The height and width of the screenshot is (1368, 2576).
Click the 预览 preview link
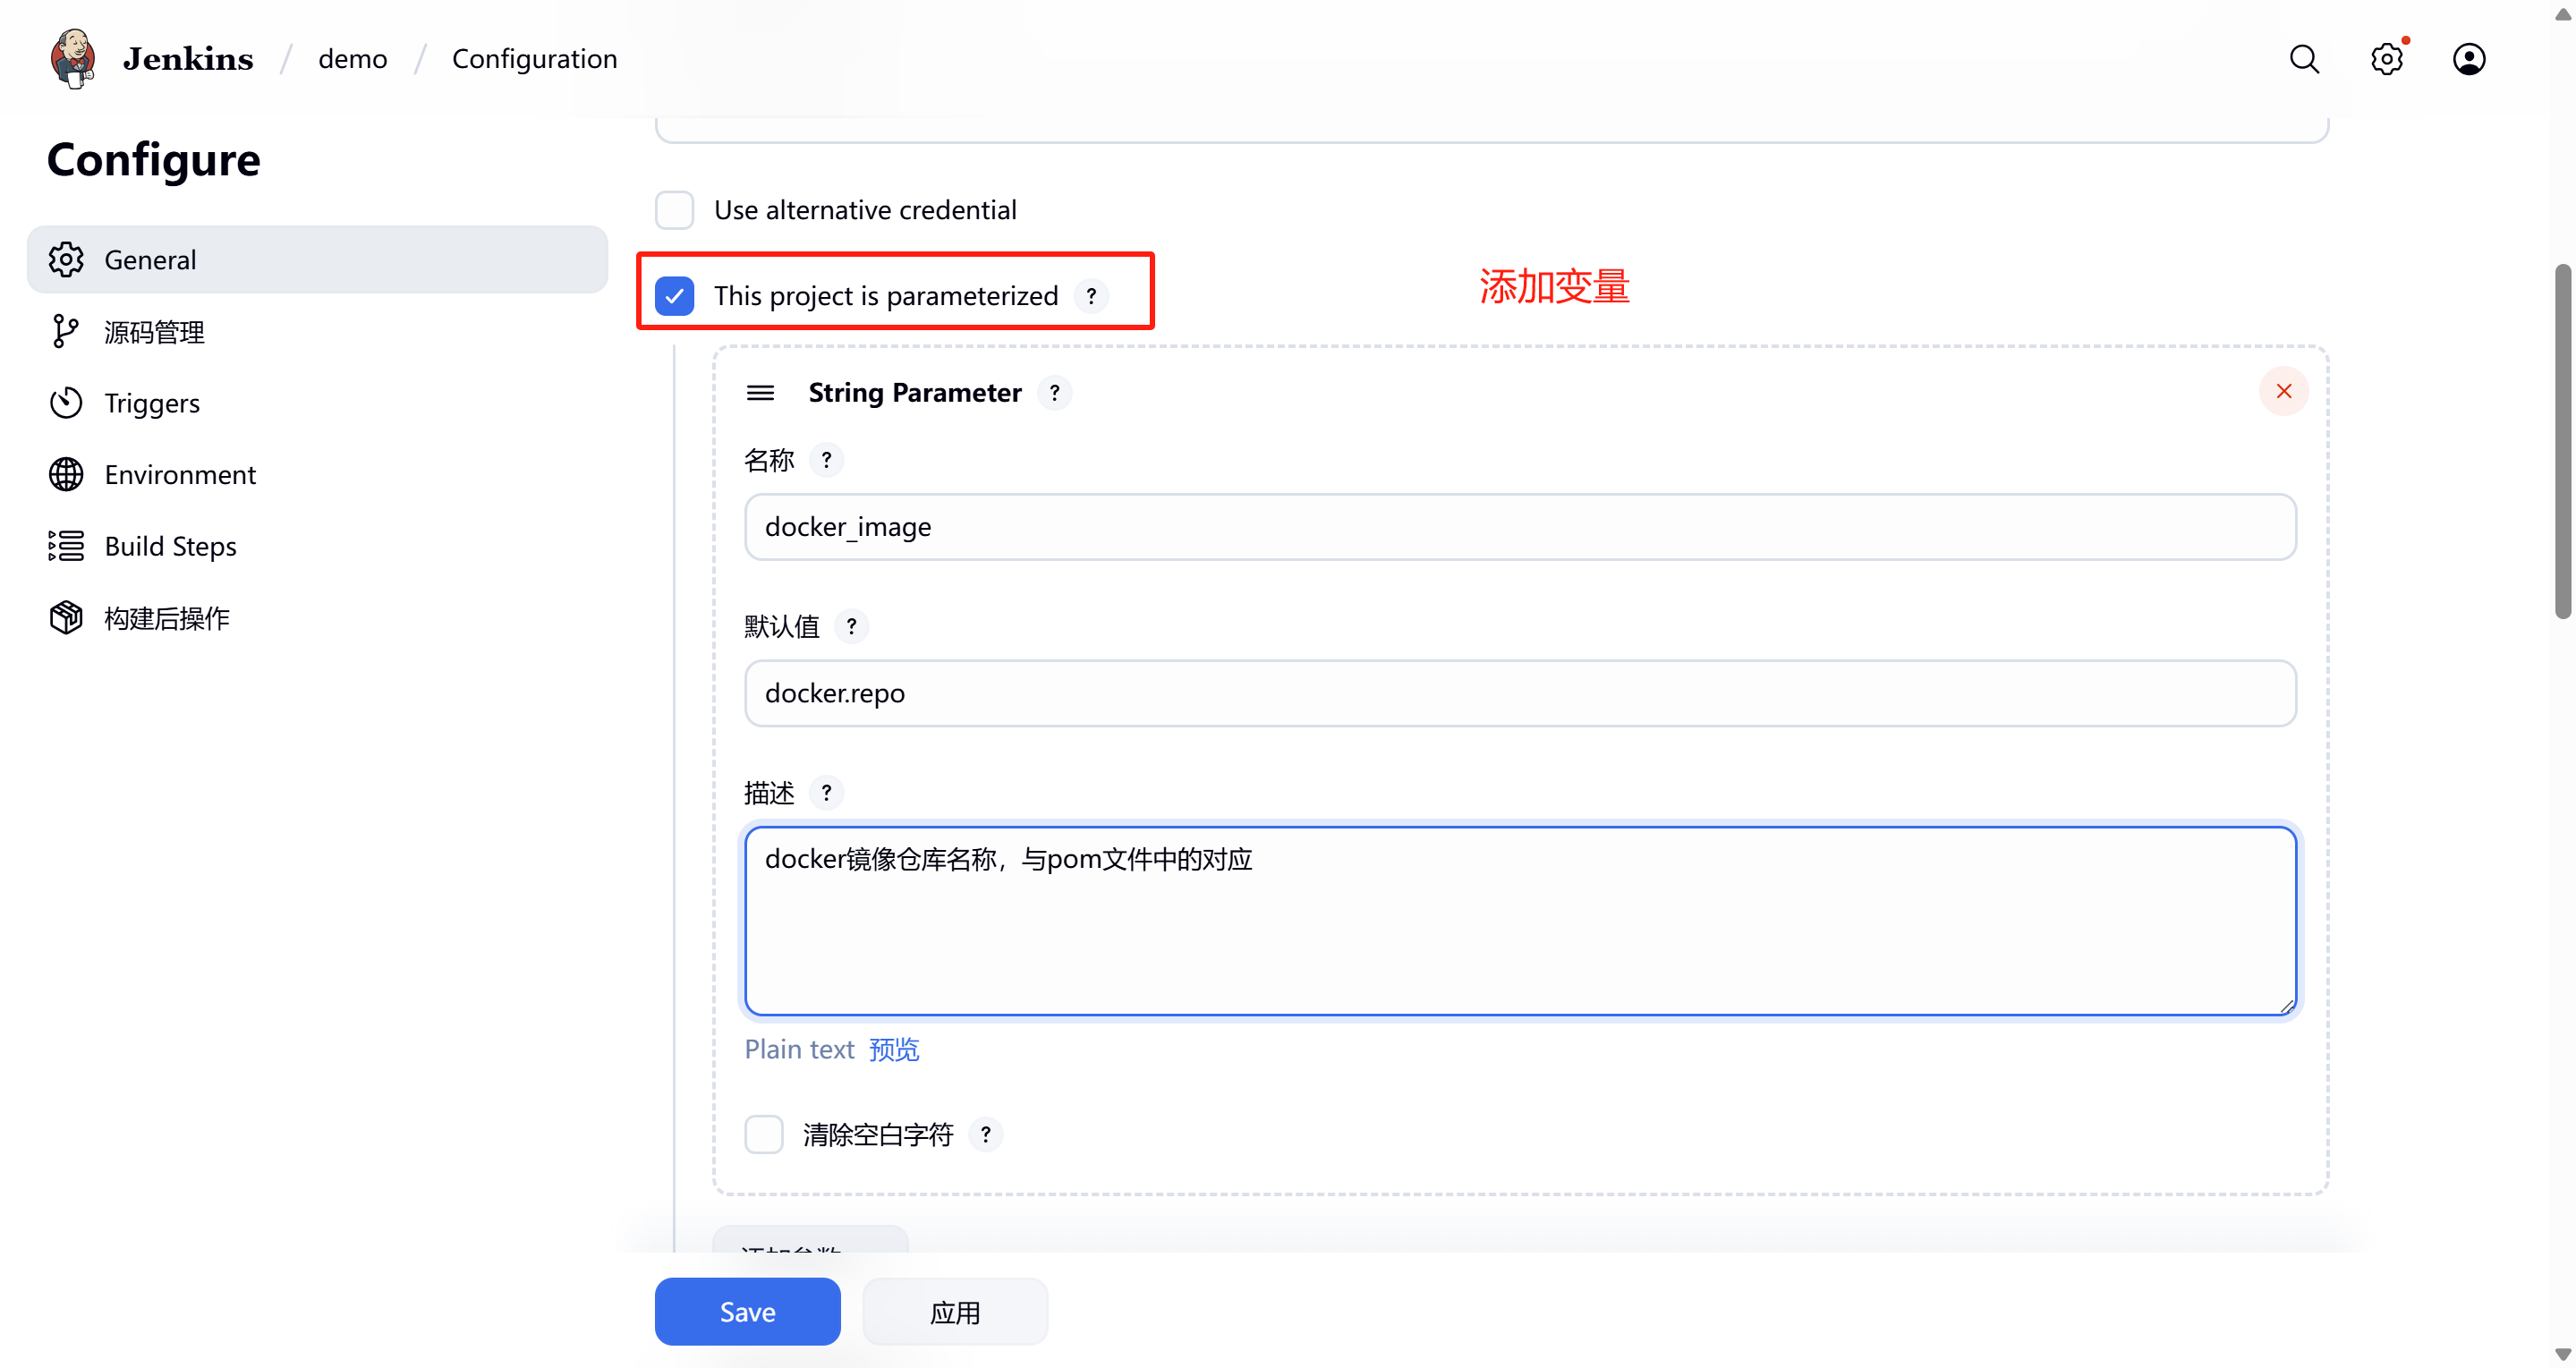tap(893, 1049)
